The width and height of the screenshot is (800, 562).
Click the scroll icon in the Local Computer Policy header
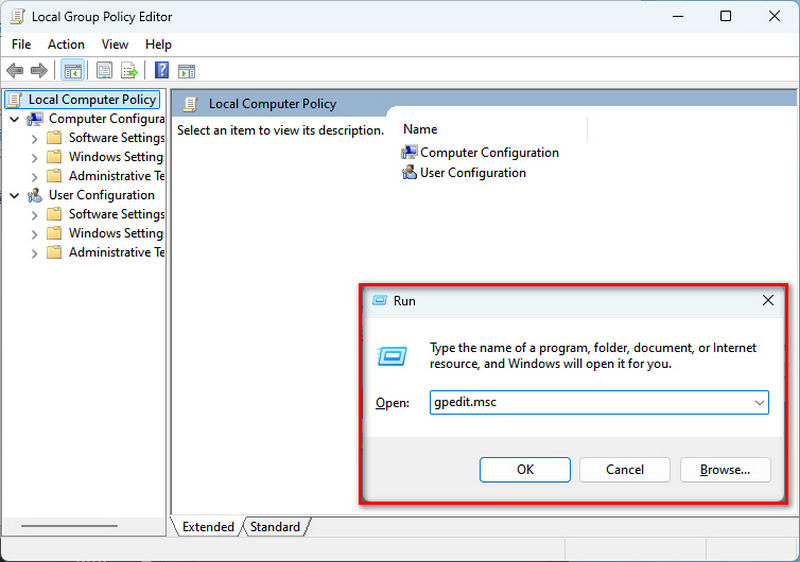point(191,104)
